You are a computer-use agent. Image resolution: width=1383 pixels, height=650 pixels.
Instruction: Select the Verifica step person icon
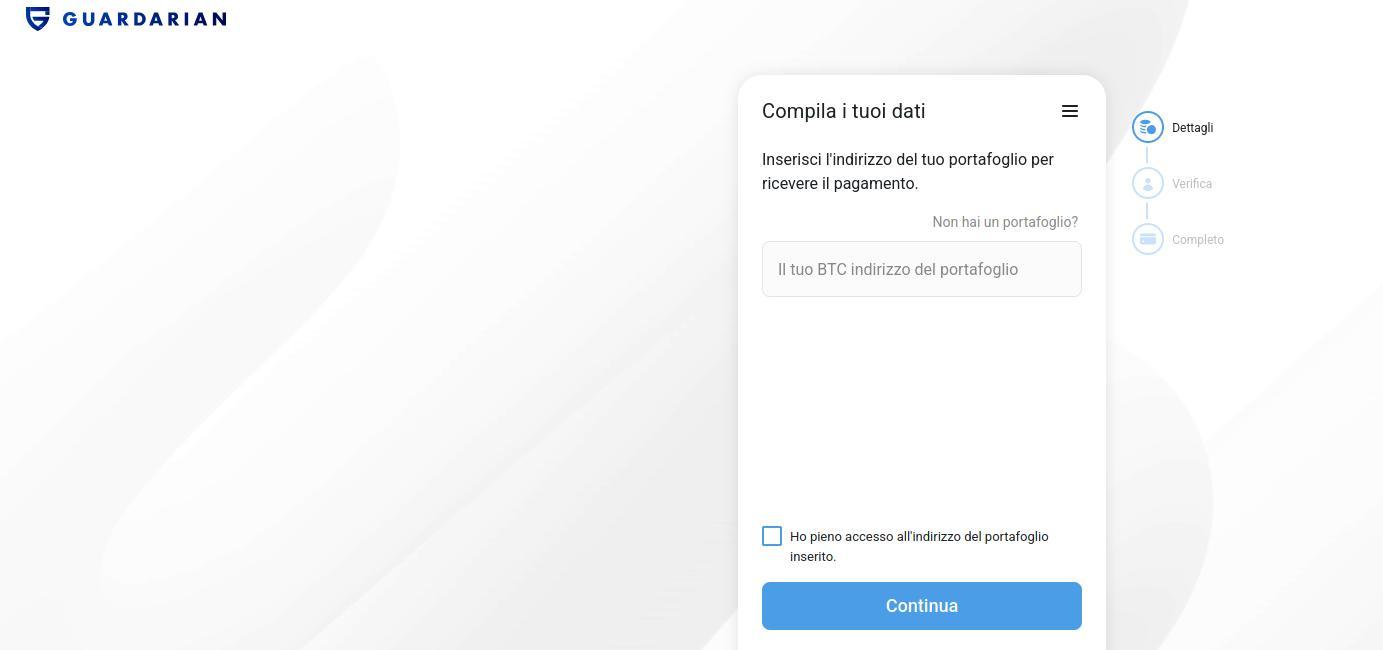(1148, 183)
